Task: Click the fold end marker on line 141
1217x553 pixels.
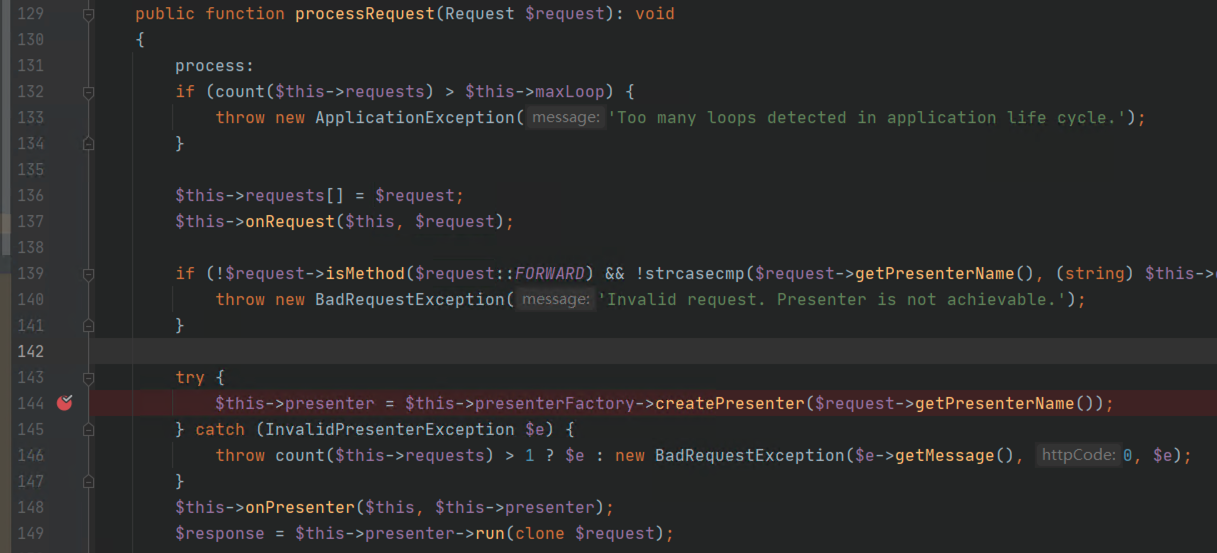Action: pos(88,326)
